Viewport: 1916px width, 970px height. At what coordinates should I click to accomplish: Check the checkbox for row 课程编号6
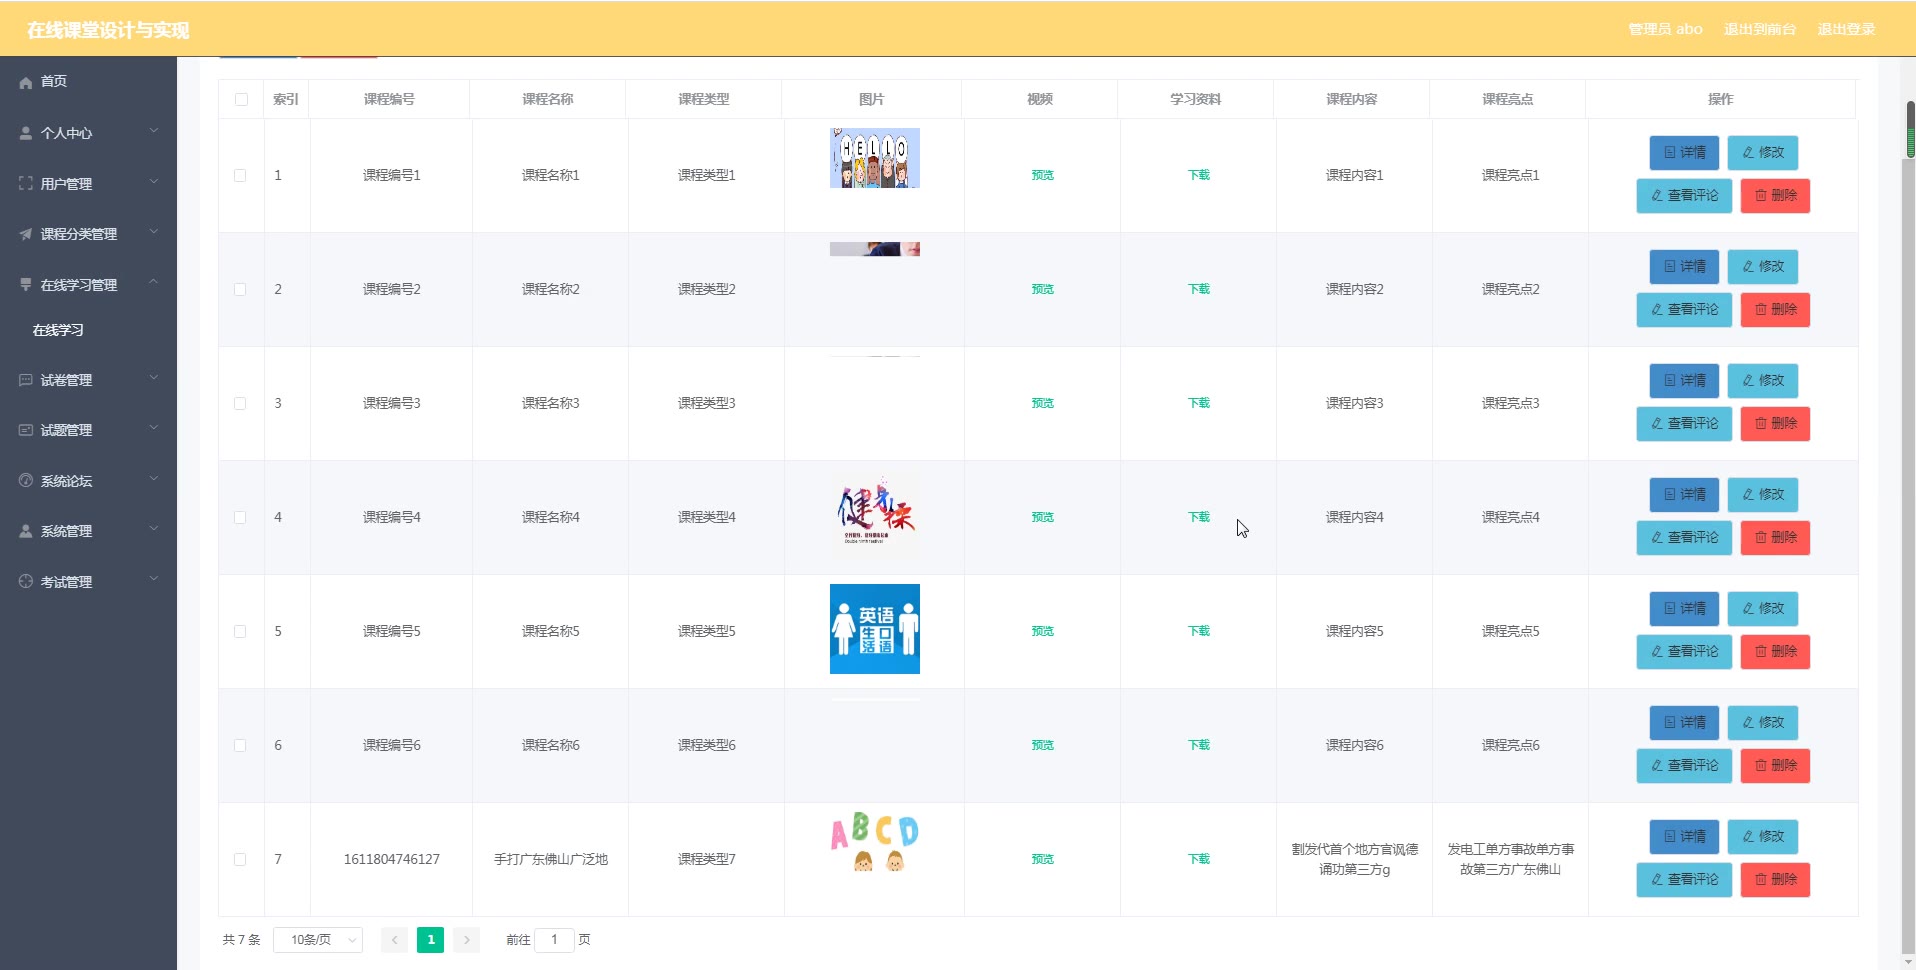pyautogui.click(x=240, y=745)
